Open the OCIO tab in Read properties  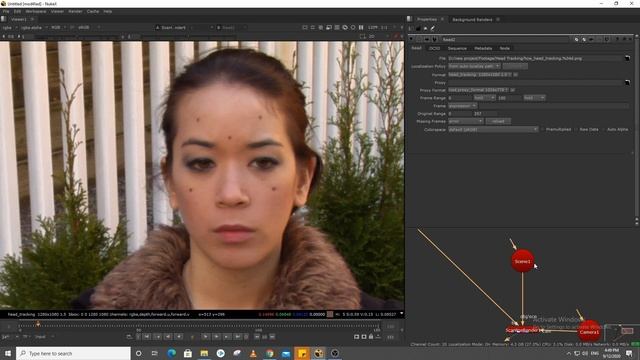(x=434, y=48)
